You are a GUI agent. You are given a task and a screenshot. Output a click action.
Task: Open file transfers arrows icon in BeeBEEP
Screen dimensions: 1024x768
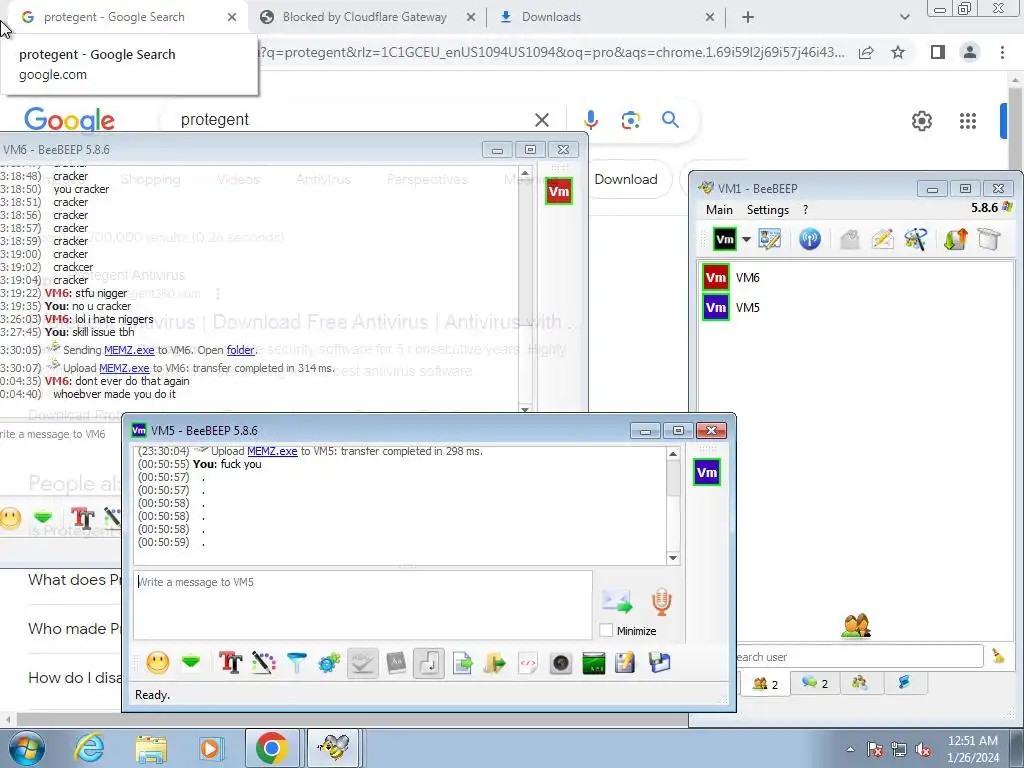click(x=955, y=239)
